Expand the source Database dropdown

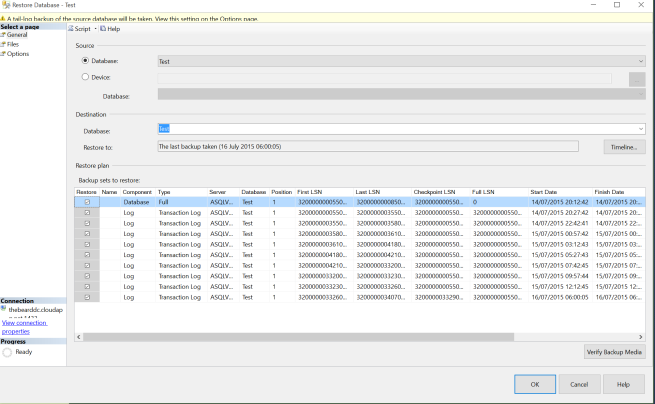point(639,61)
